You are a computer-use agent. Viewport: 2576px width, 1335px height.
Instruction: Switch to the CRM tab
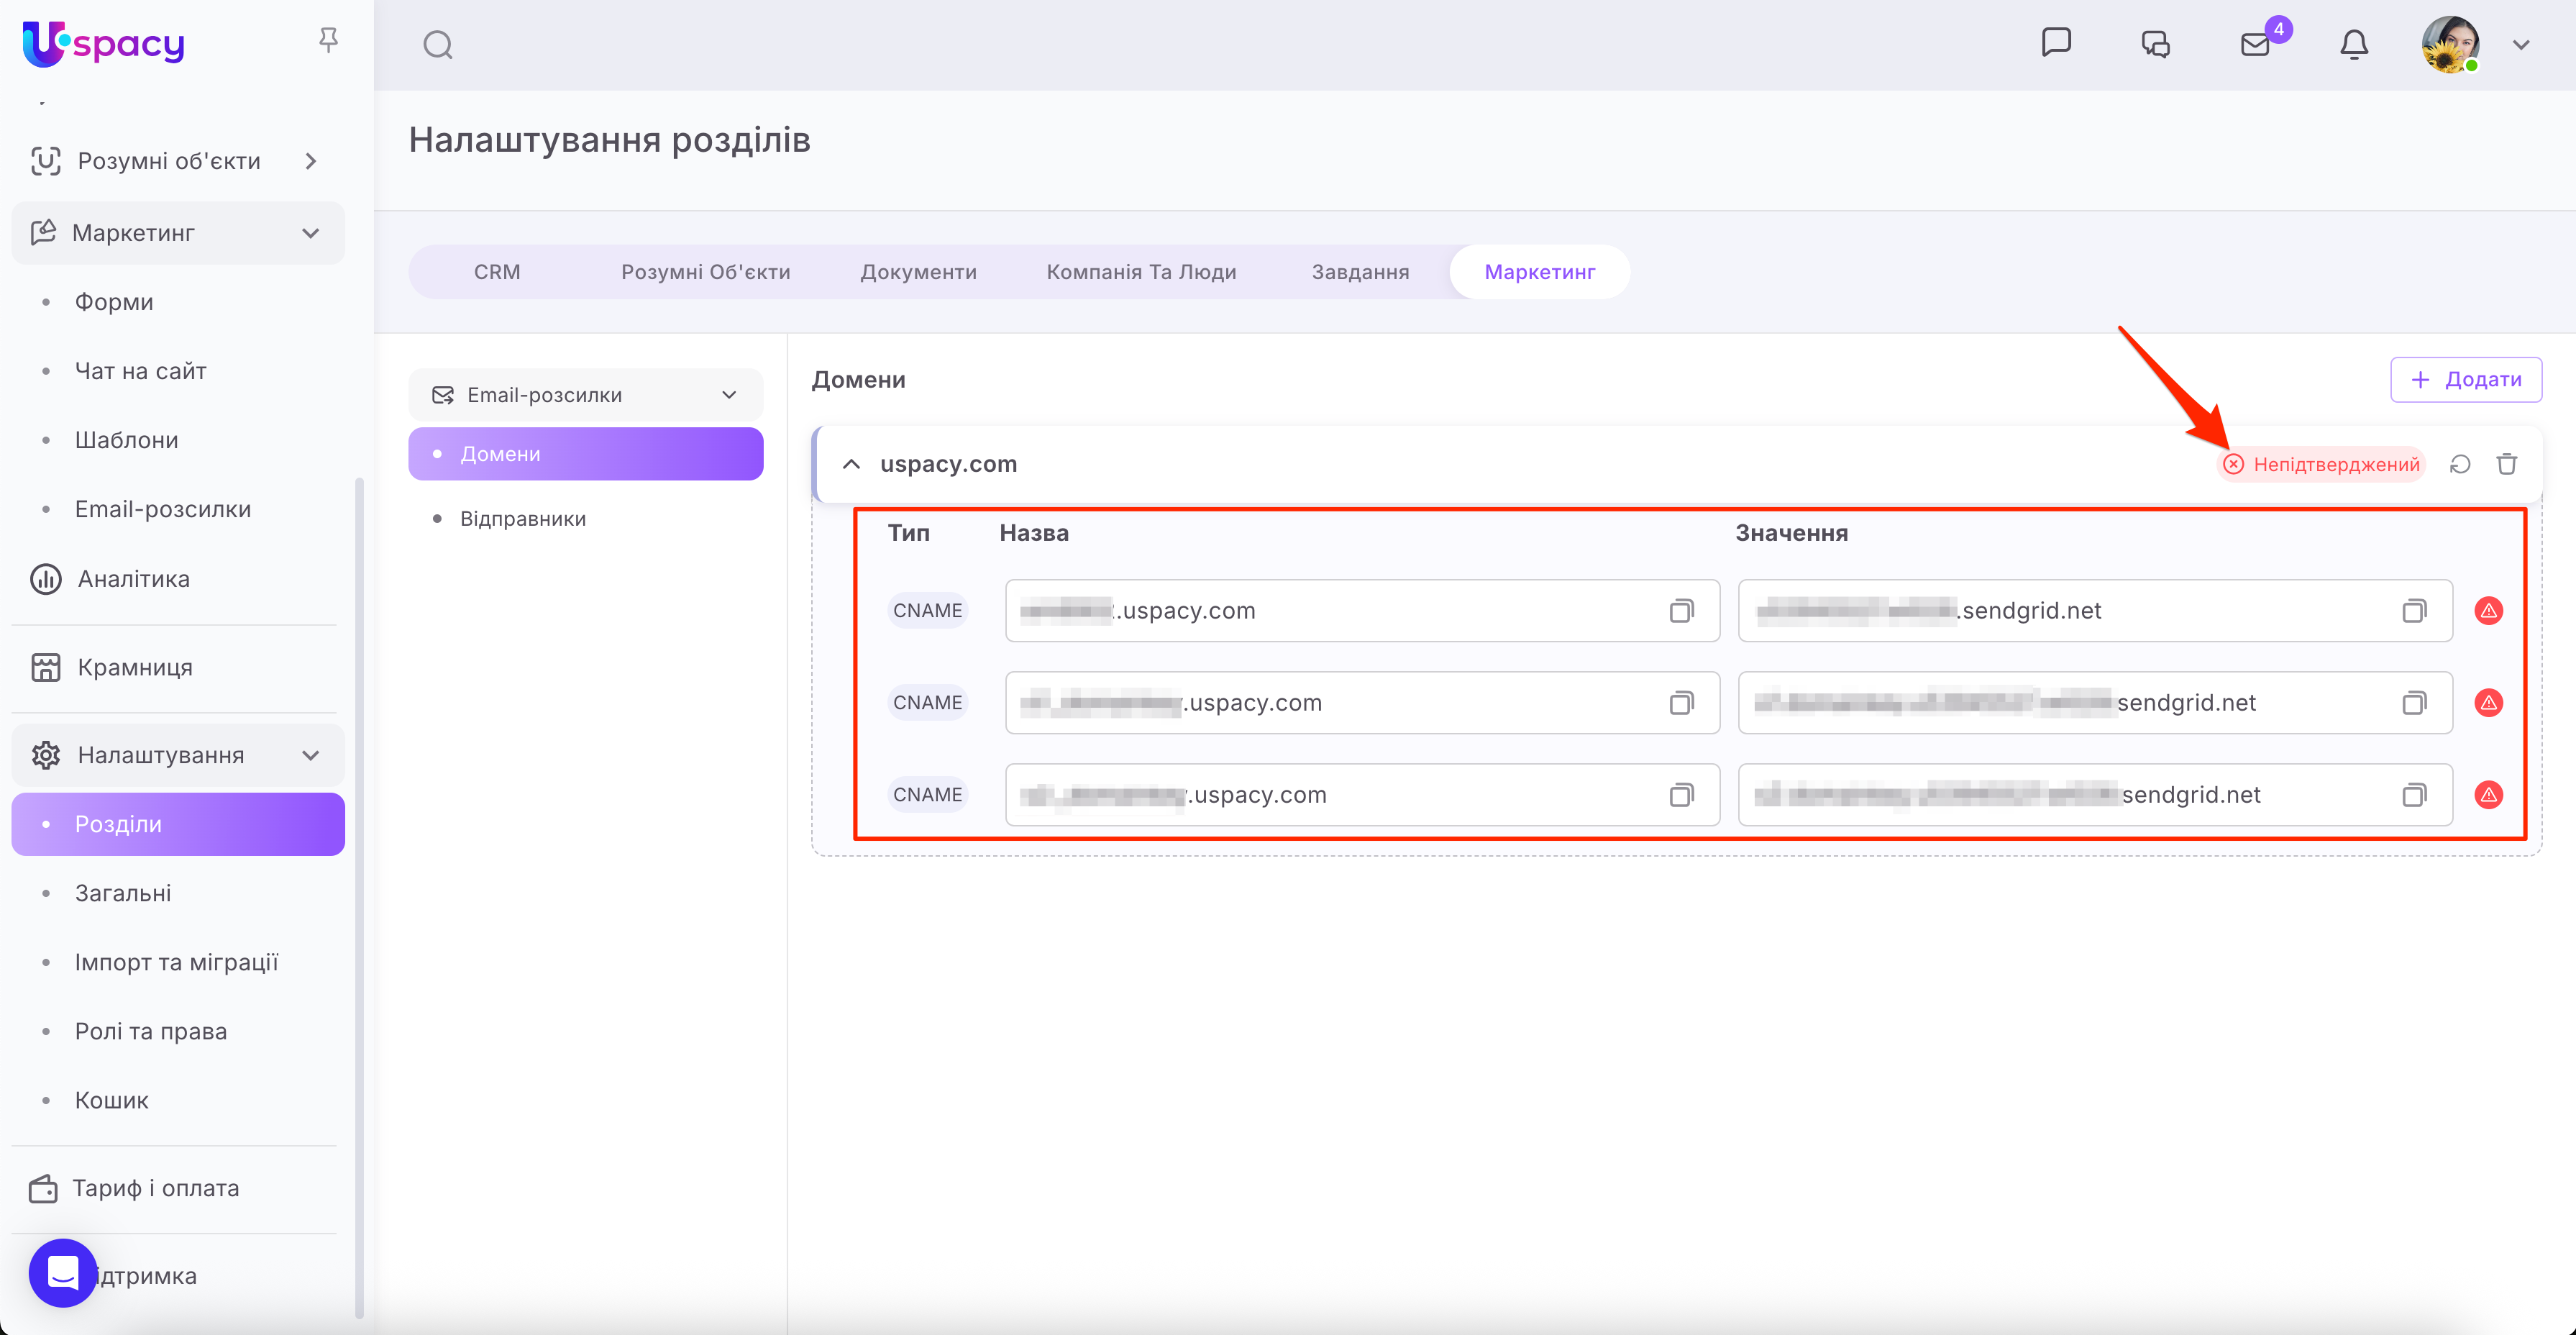tap(497, 272)
